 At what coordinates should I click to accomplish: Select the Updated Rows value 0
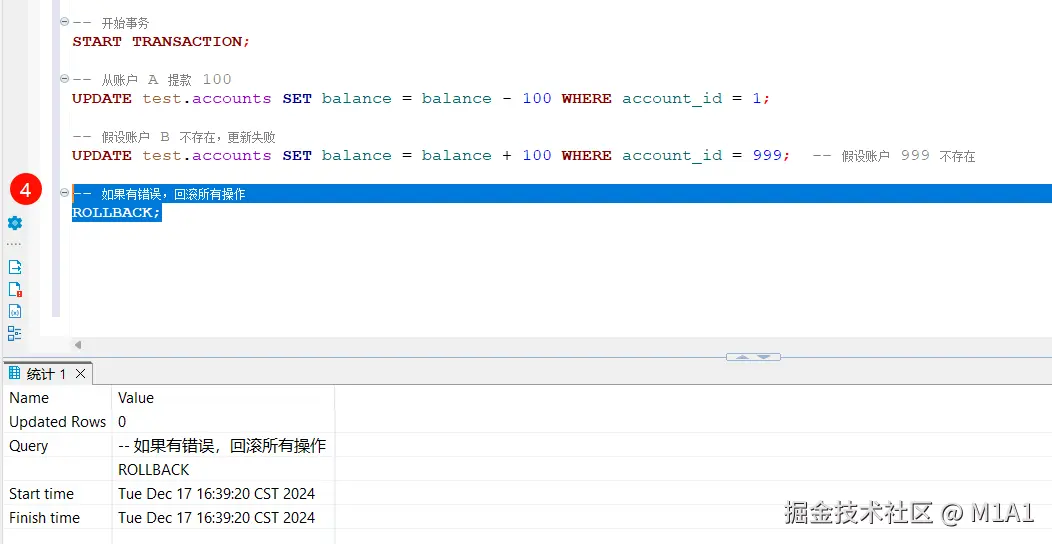[223, 422]
